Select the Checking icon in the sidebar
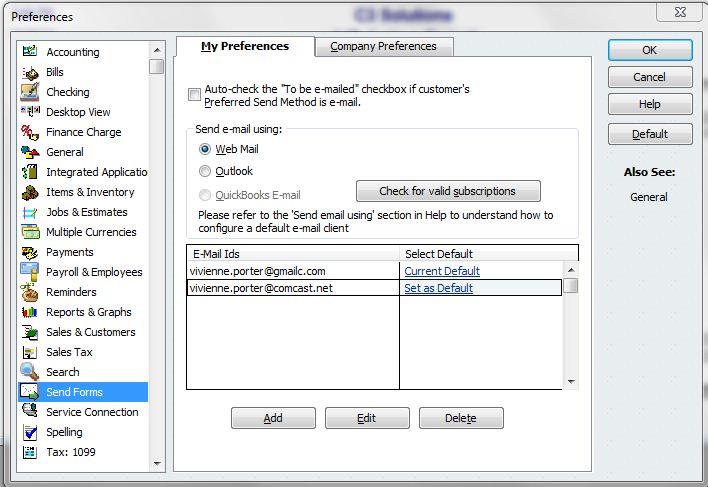This screenshot has width=708, height=487. 30,92
